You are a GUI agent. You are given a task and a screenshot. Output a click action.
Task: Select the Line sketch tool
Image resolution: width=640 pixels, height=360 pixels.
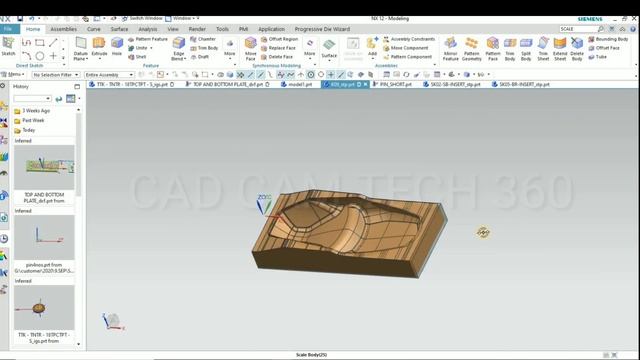point(53,42)
